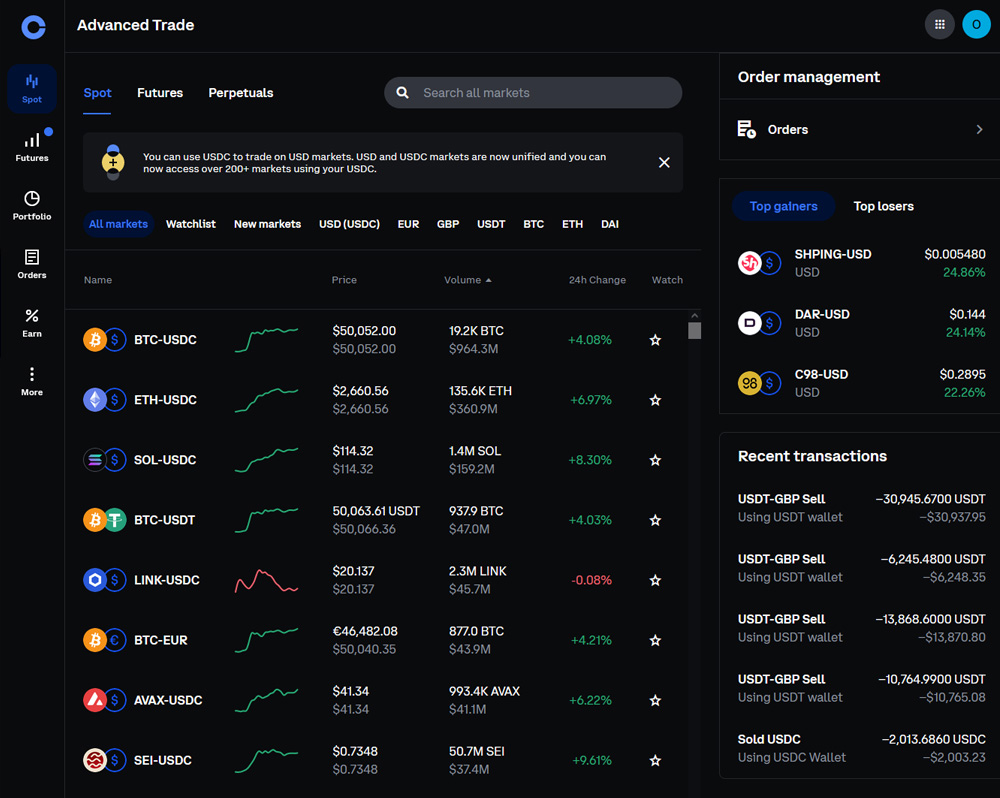Star BTC-USDC to add to watchlist

(655, 340)
